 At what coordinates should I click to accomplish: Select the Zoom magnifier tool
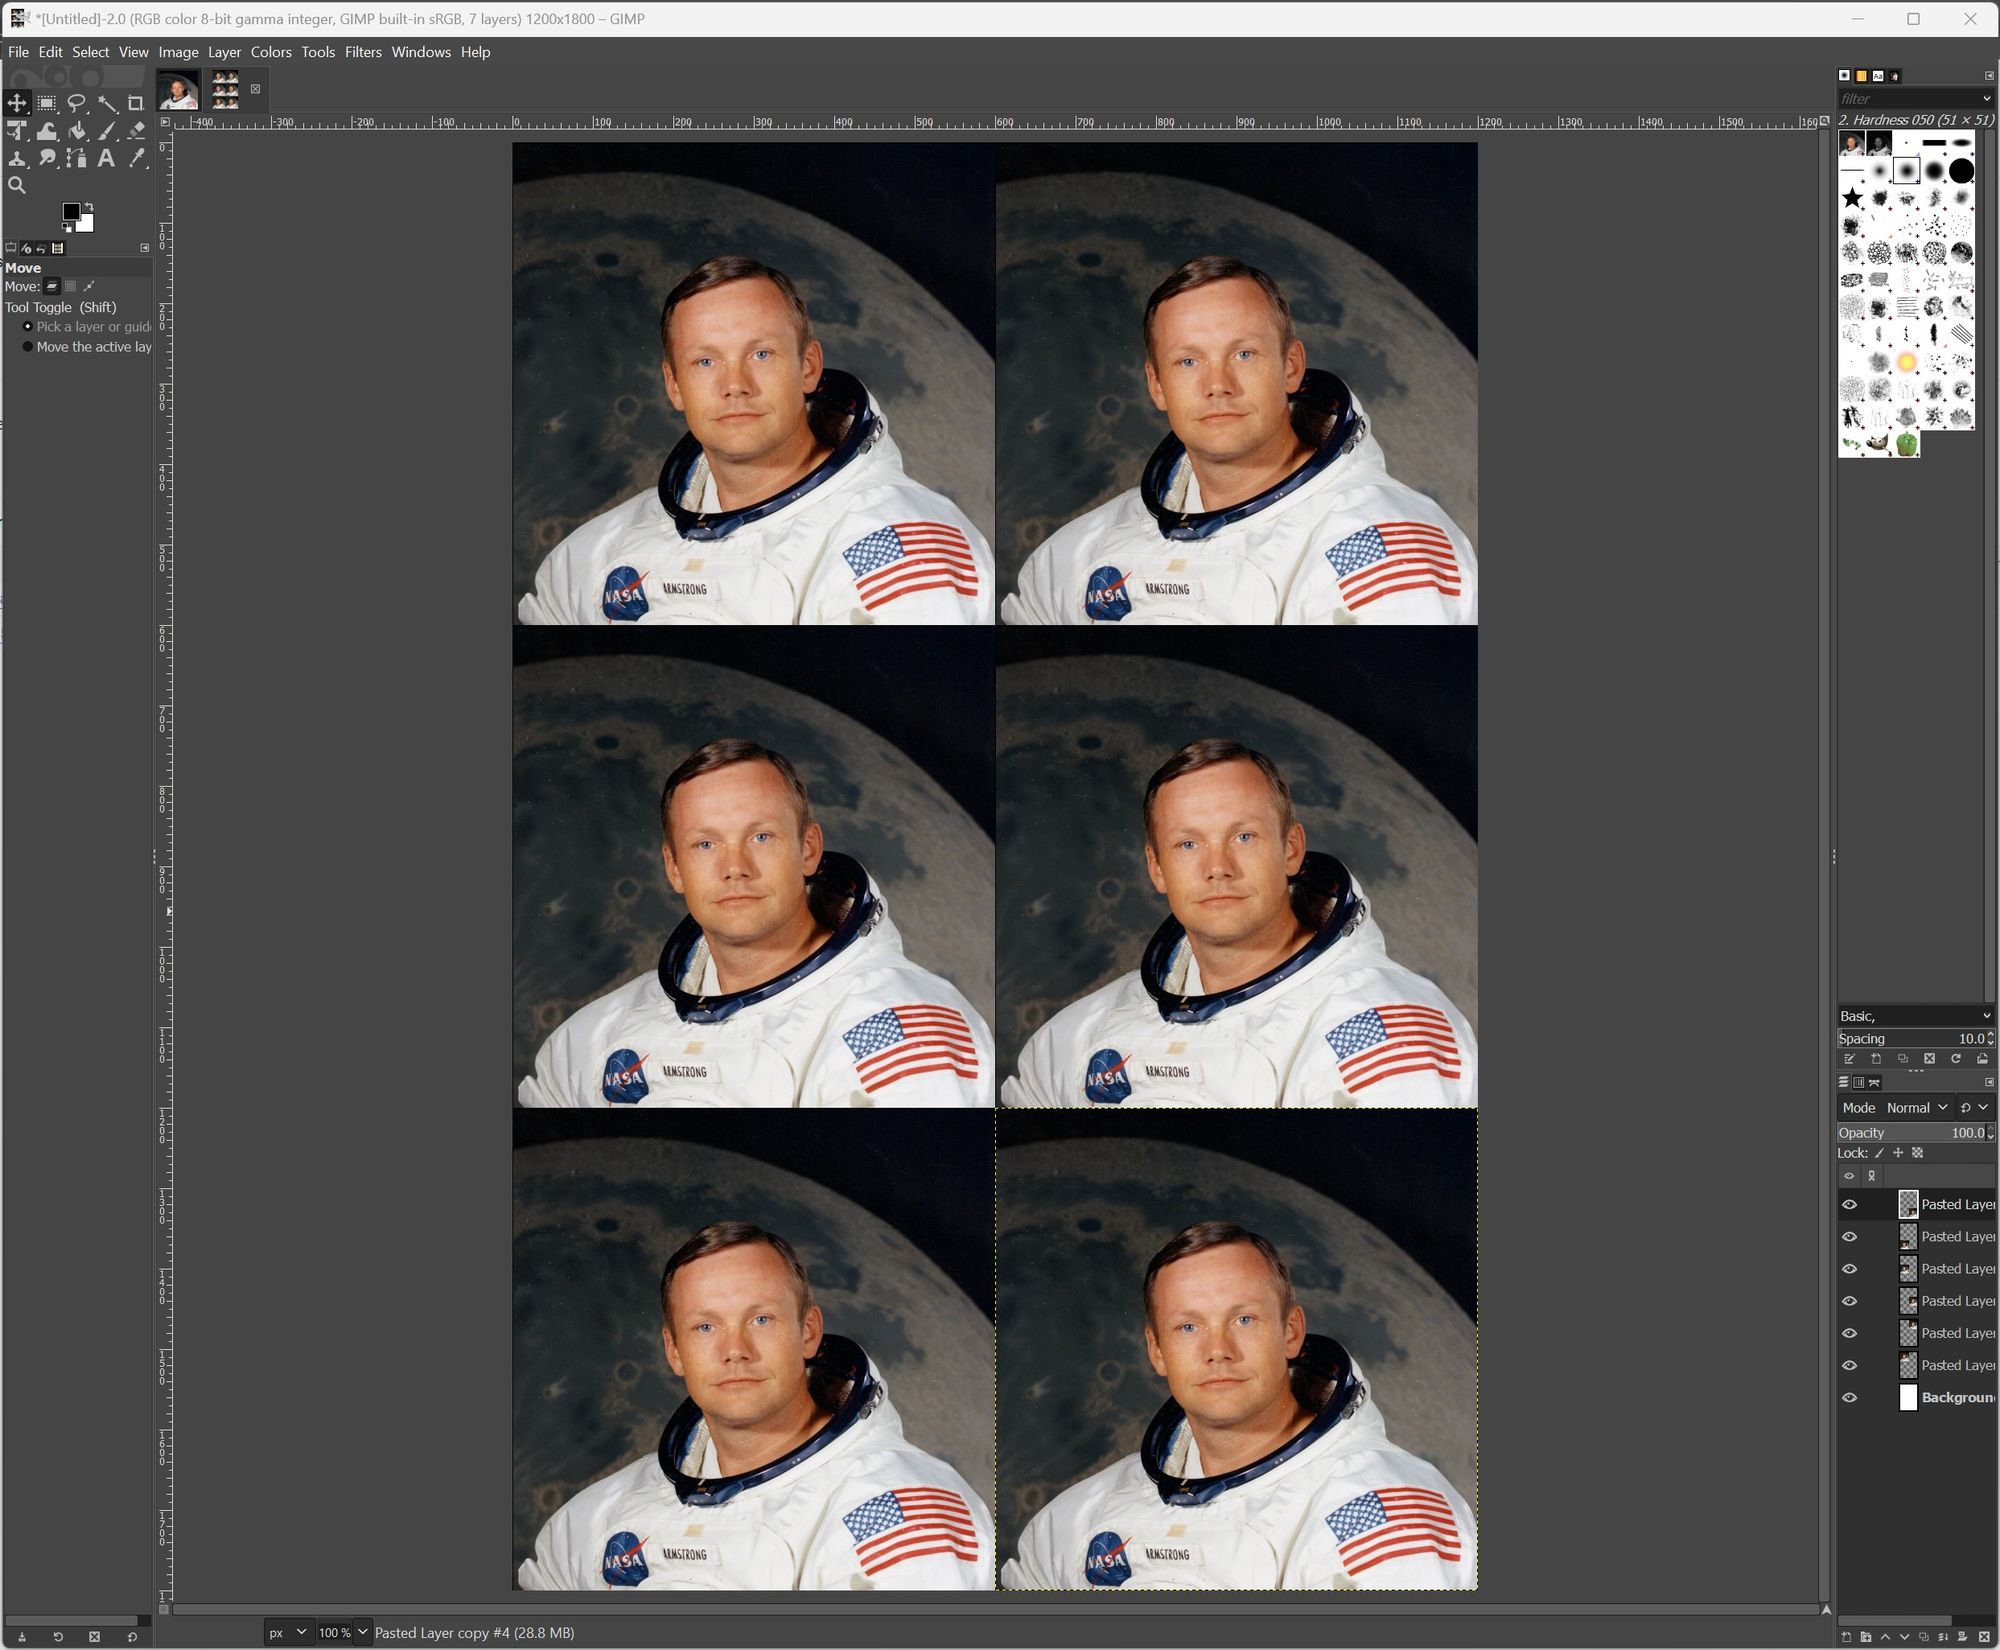(17, 185)
